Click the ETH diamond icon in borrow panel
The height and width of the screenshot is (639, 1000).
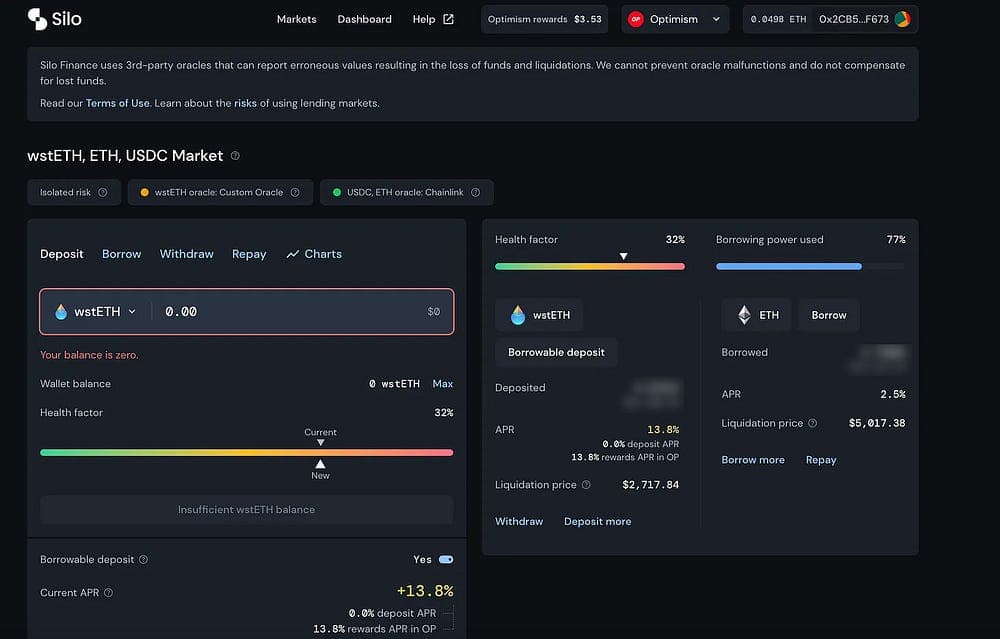[x=744, y=314]
